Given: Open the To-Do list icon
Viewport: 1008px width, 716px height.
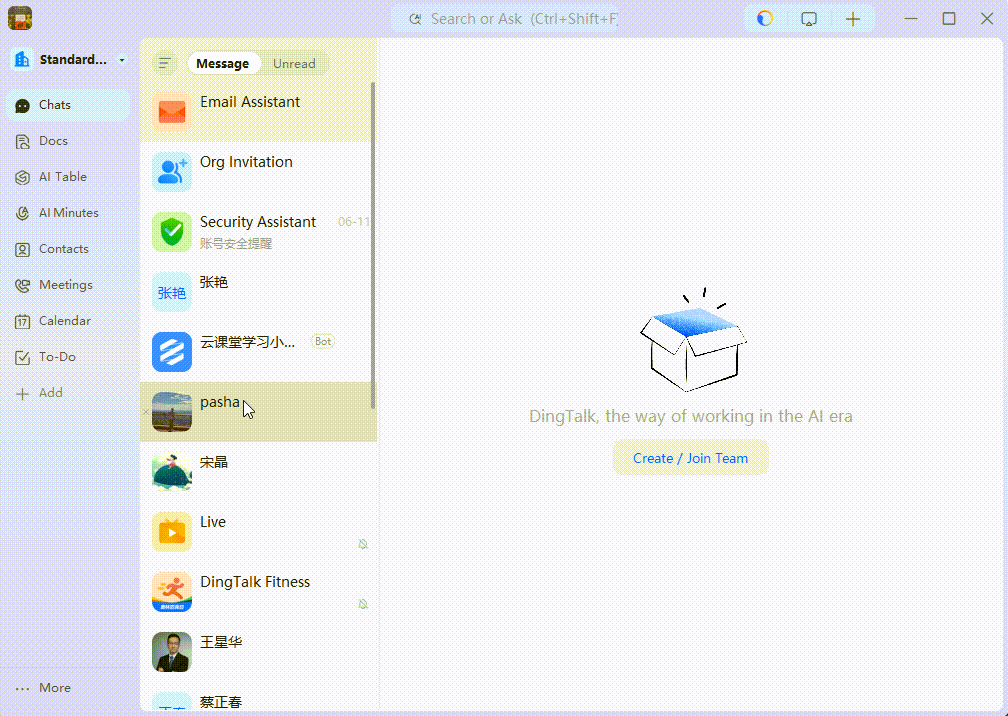Looking at the screenshot, I should pyautogui.click(x=22, y=357).
